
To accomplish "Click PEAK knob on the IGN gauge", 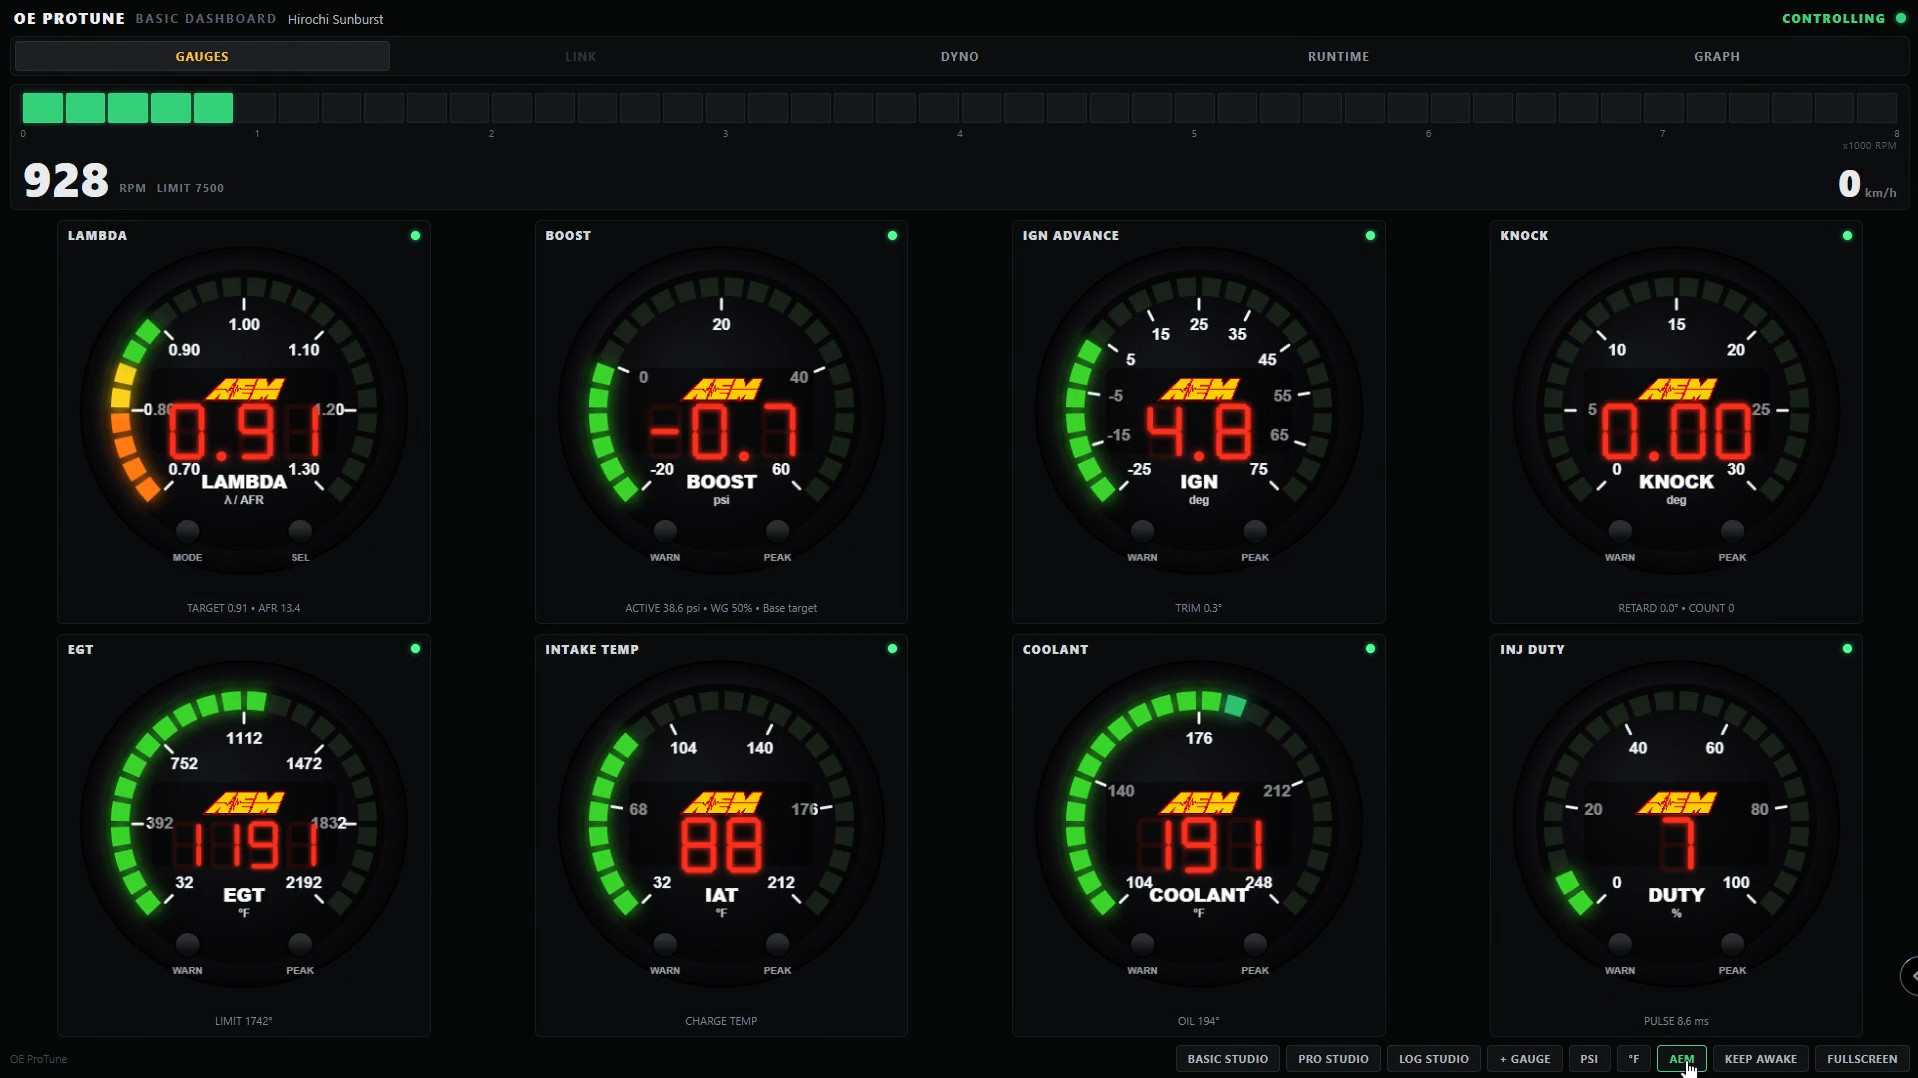I will (x=1255, y=530).
